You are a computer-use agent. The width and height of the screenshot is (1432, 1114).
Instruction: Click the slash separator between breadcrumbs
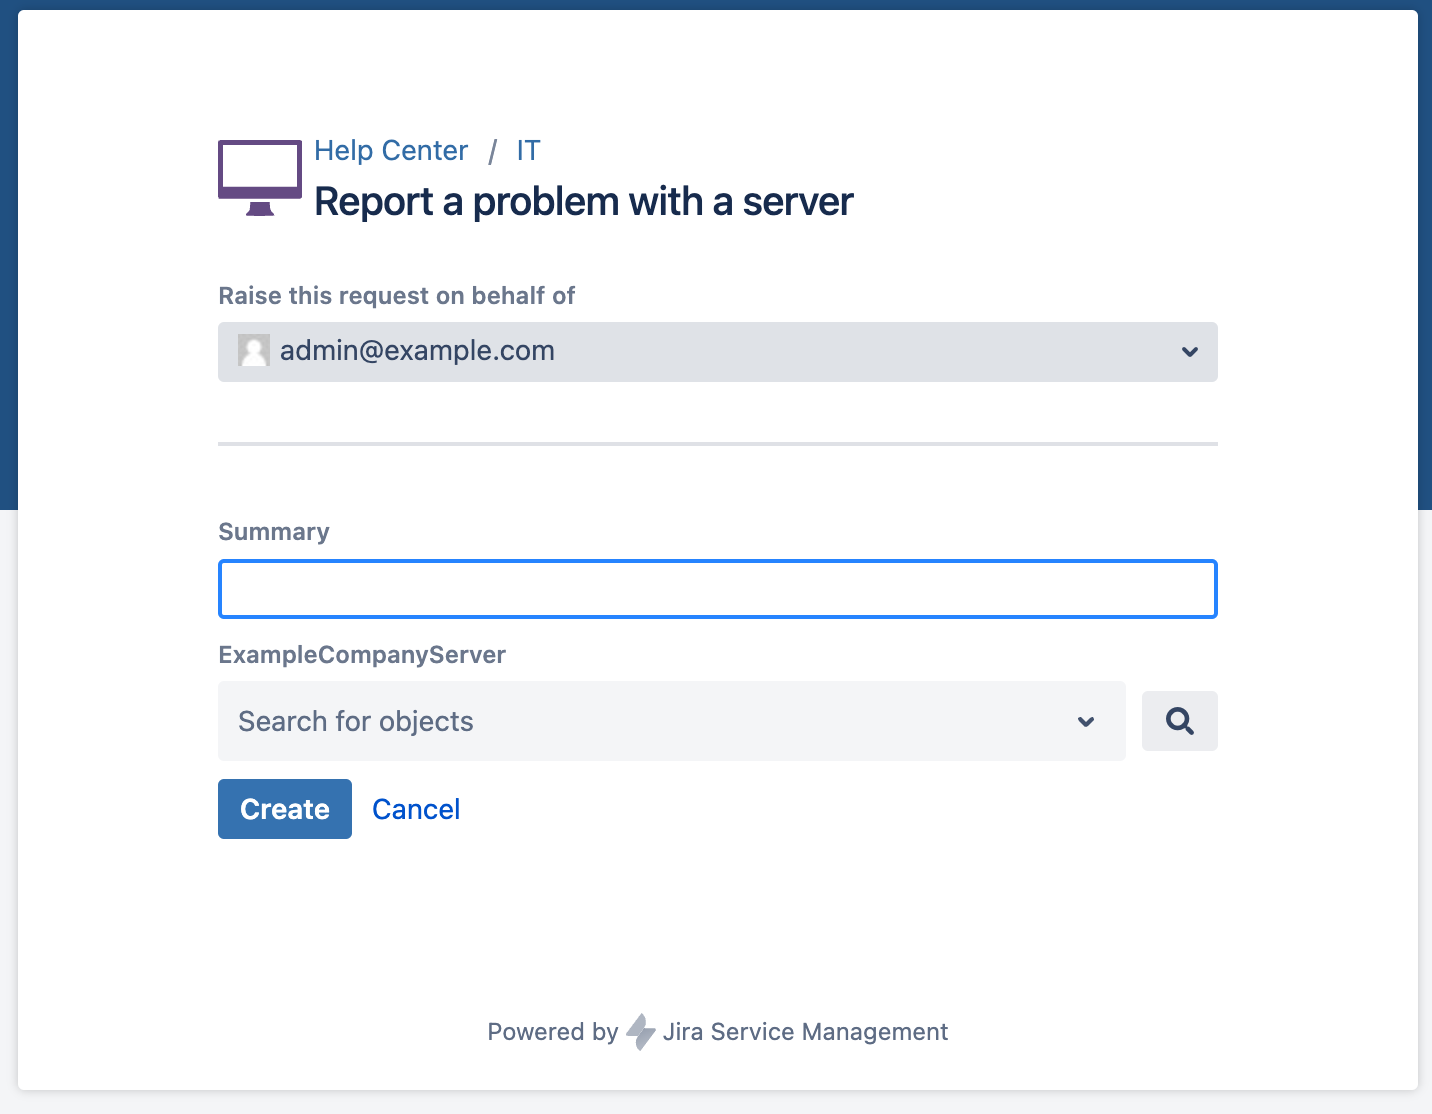[x=493, y=151]
